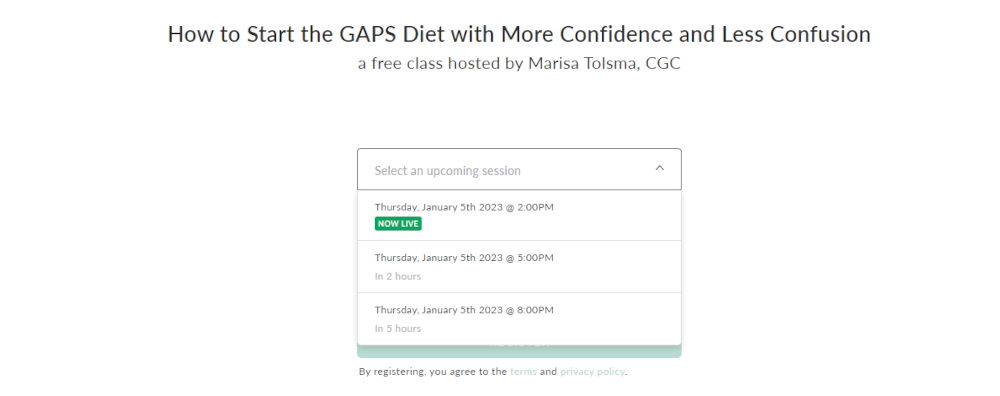Viewport: 1000px width, 396px height.
Task: Choose the Thursday, January 5th 5:00PM session
Action: click(x=519, y=267)
